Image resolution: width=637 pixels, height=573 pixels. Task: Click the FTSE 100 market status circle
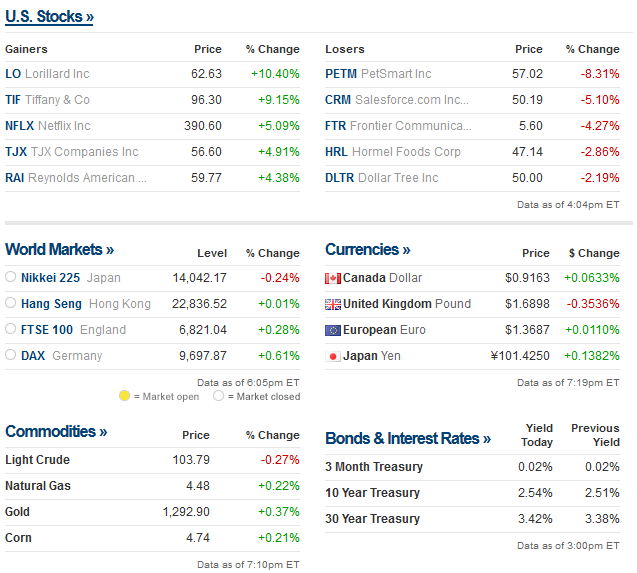click(x=11, y=329)
